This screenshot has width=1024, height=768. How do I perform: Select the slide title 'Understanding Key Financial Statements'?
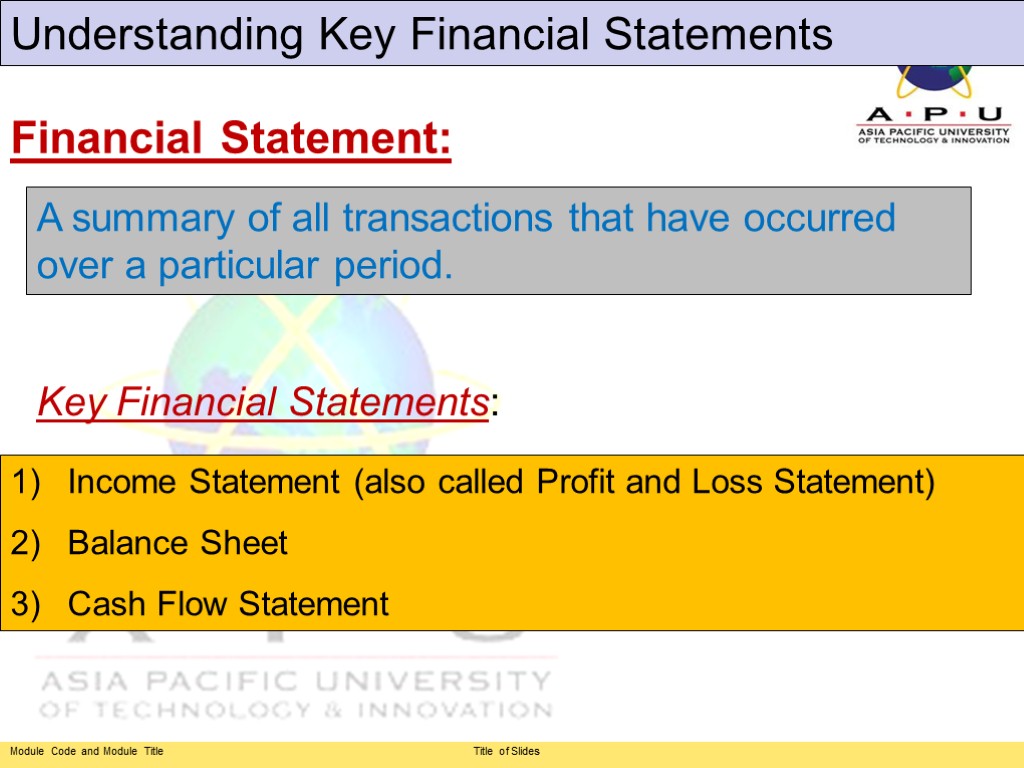pyautogui.click(x=423, y=35)
